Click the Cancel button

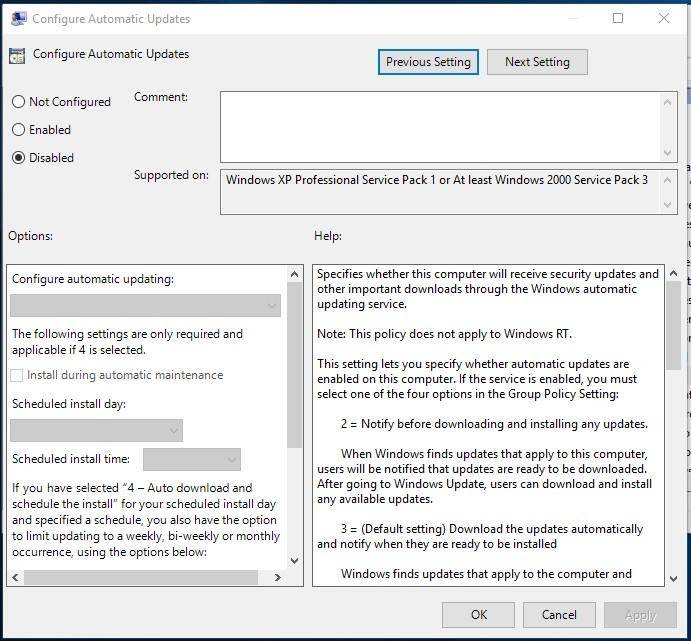click(x=559, y=615)
